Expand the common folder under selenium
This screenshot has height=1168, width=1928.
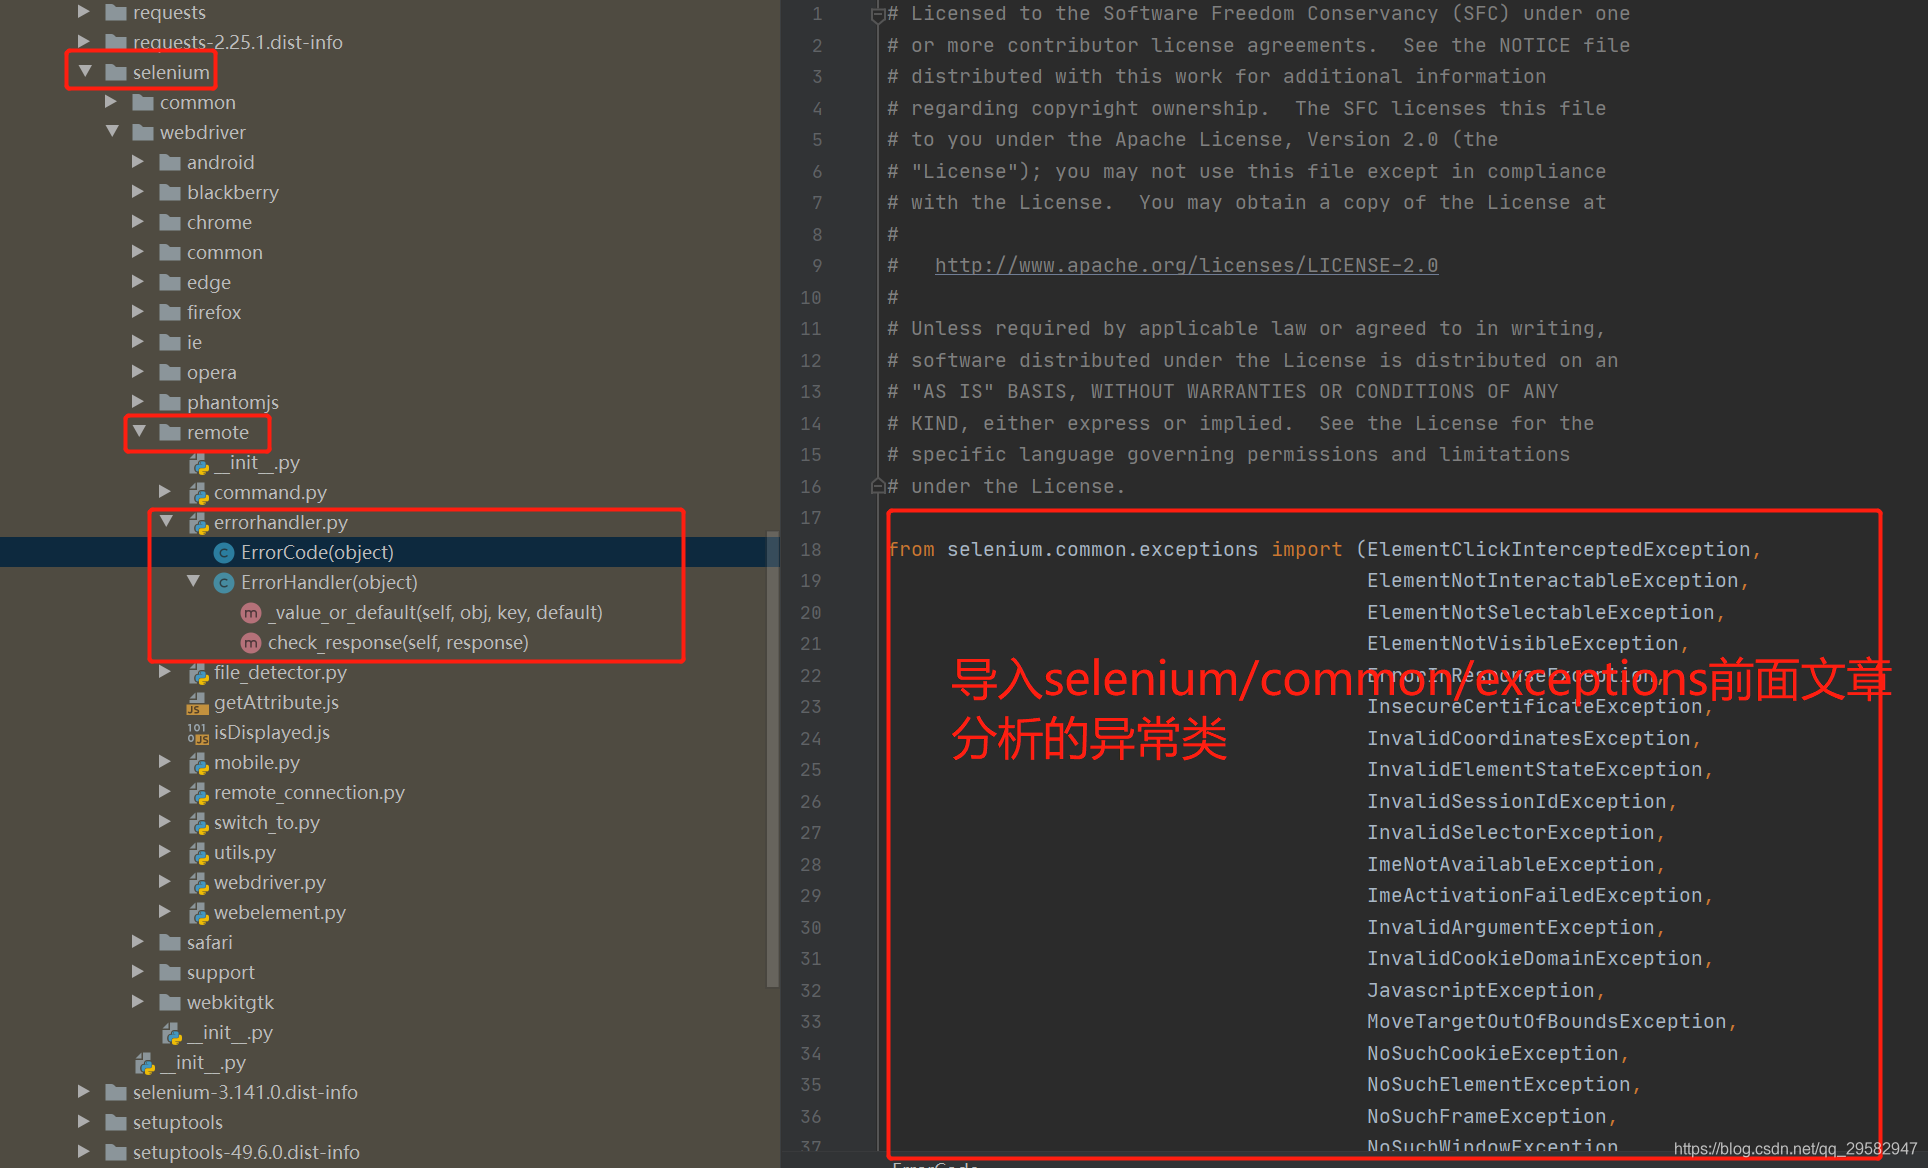[111, 102]
